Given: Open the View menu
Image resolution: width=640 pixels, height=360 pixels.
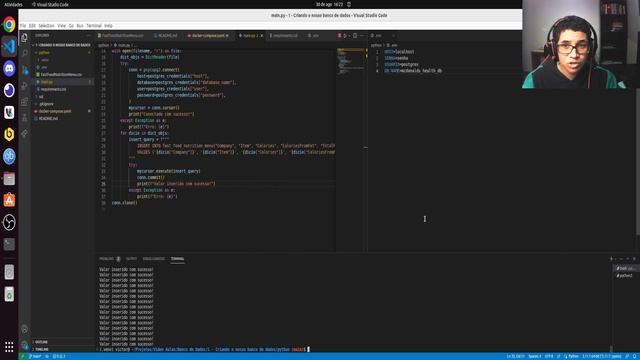Looking at the screenshot, I should tap(62, 26).
